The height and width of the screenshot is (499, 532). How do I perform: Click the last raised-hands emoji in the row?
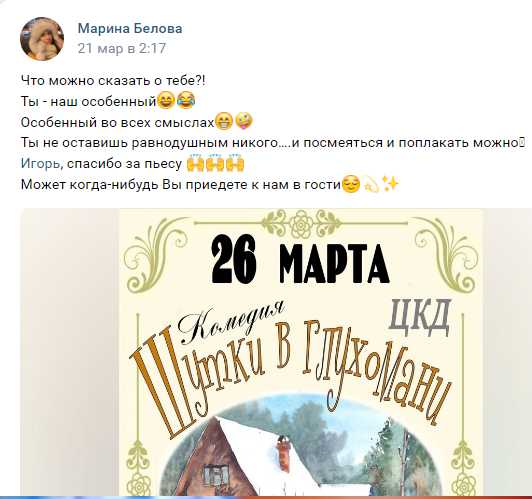pyautogui.click(x=235, y=163)
